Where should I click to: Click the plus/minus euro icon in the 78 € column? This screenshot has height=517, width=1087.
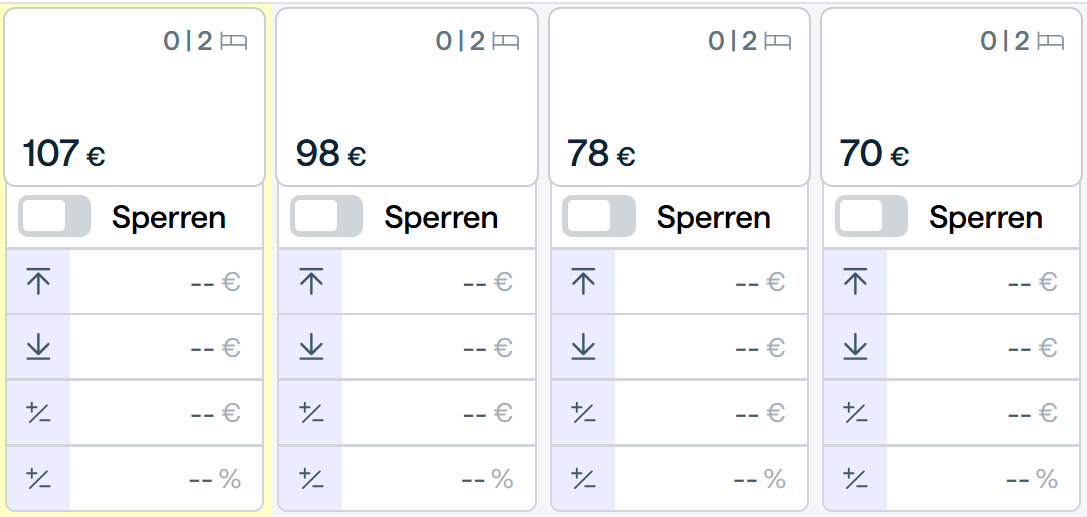point(583,412)
